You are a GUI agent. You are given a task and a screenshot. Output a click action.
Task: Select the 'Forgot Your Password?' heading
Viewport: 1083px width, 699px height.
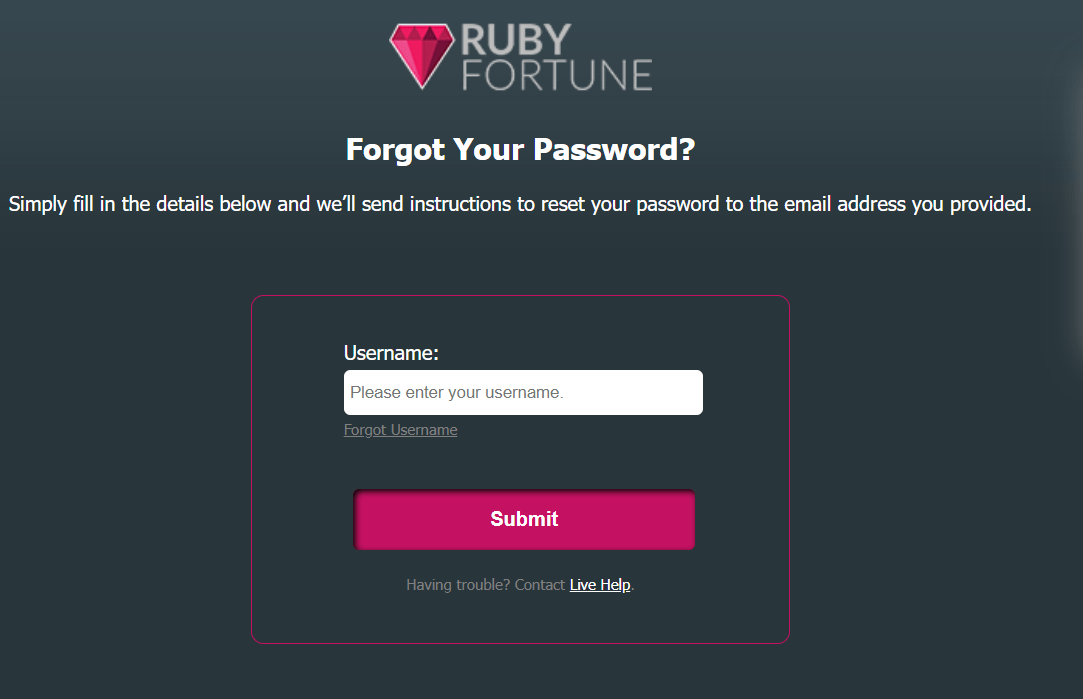(x=520, y=149)
